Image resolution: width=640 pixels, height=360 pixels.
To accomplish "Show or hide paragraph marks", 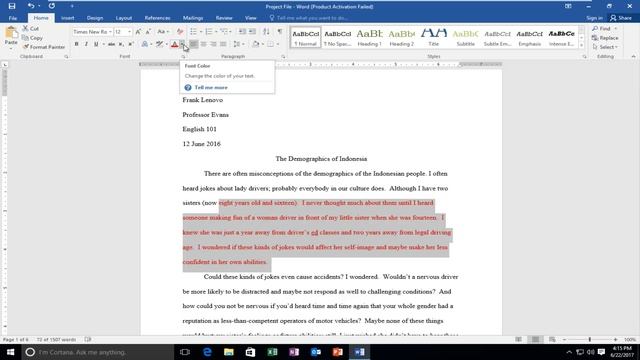I will pos(280,32).
